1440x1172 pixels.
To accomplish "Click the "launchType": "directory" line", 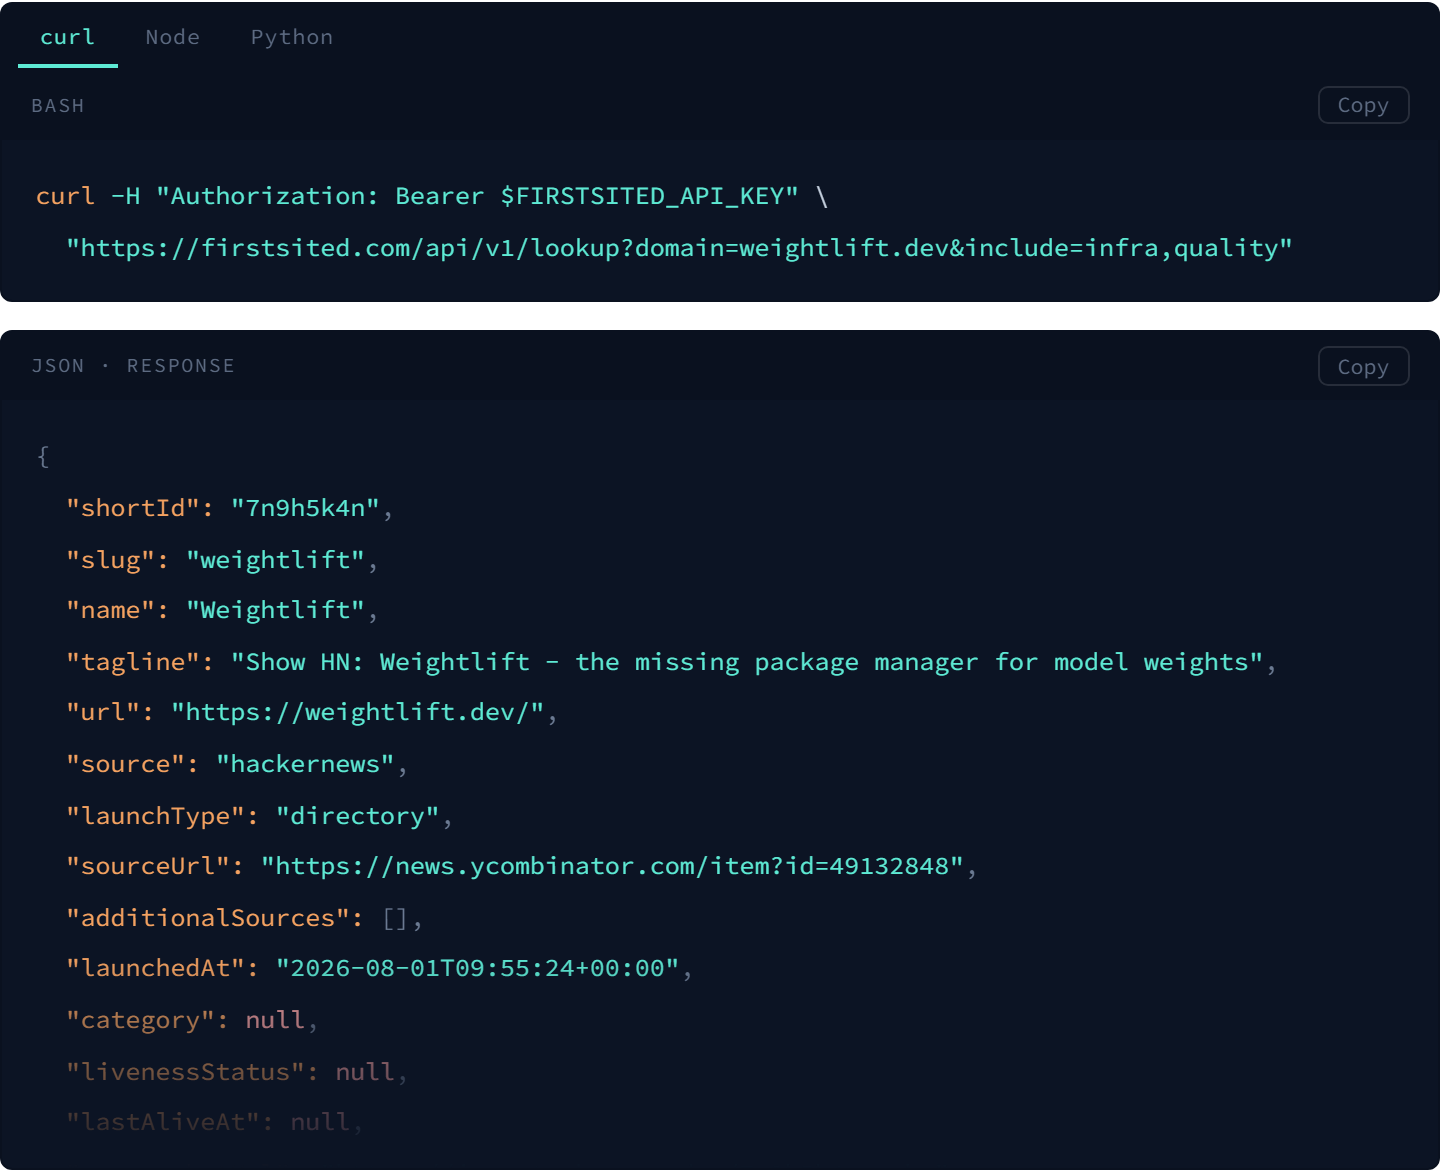I will [x=260, y=816].
